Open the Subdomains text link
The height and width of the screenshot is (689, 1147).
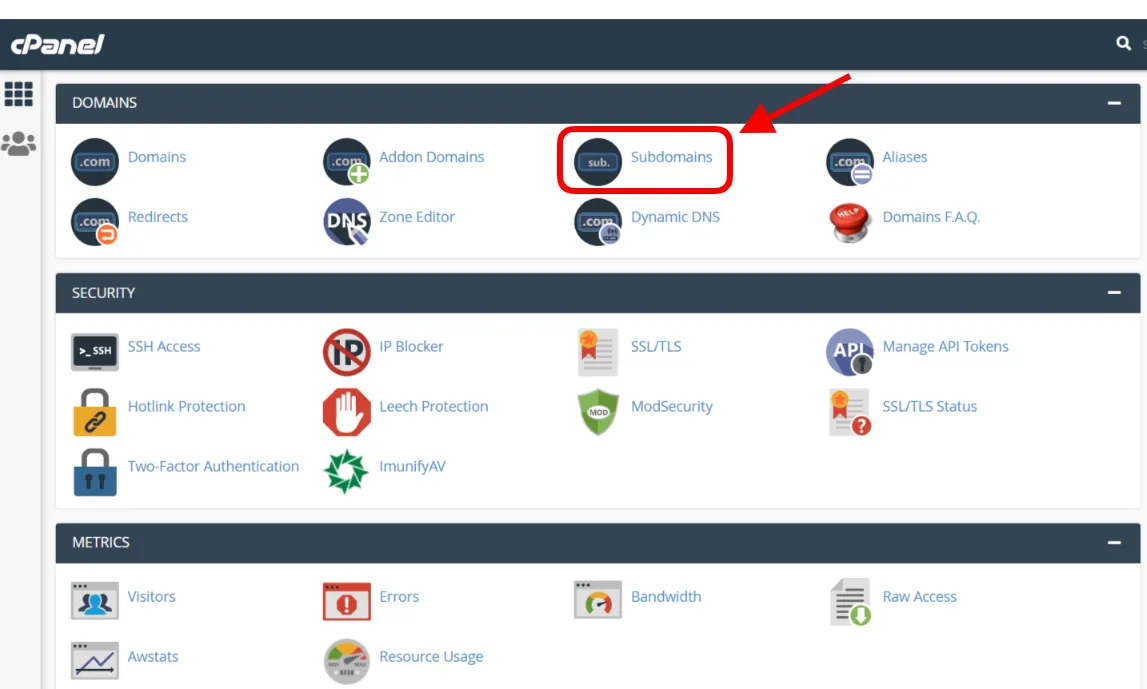[672, 157]
